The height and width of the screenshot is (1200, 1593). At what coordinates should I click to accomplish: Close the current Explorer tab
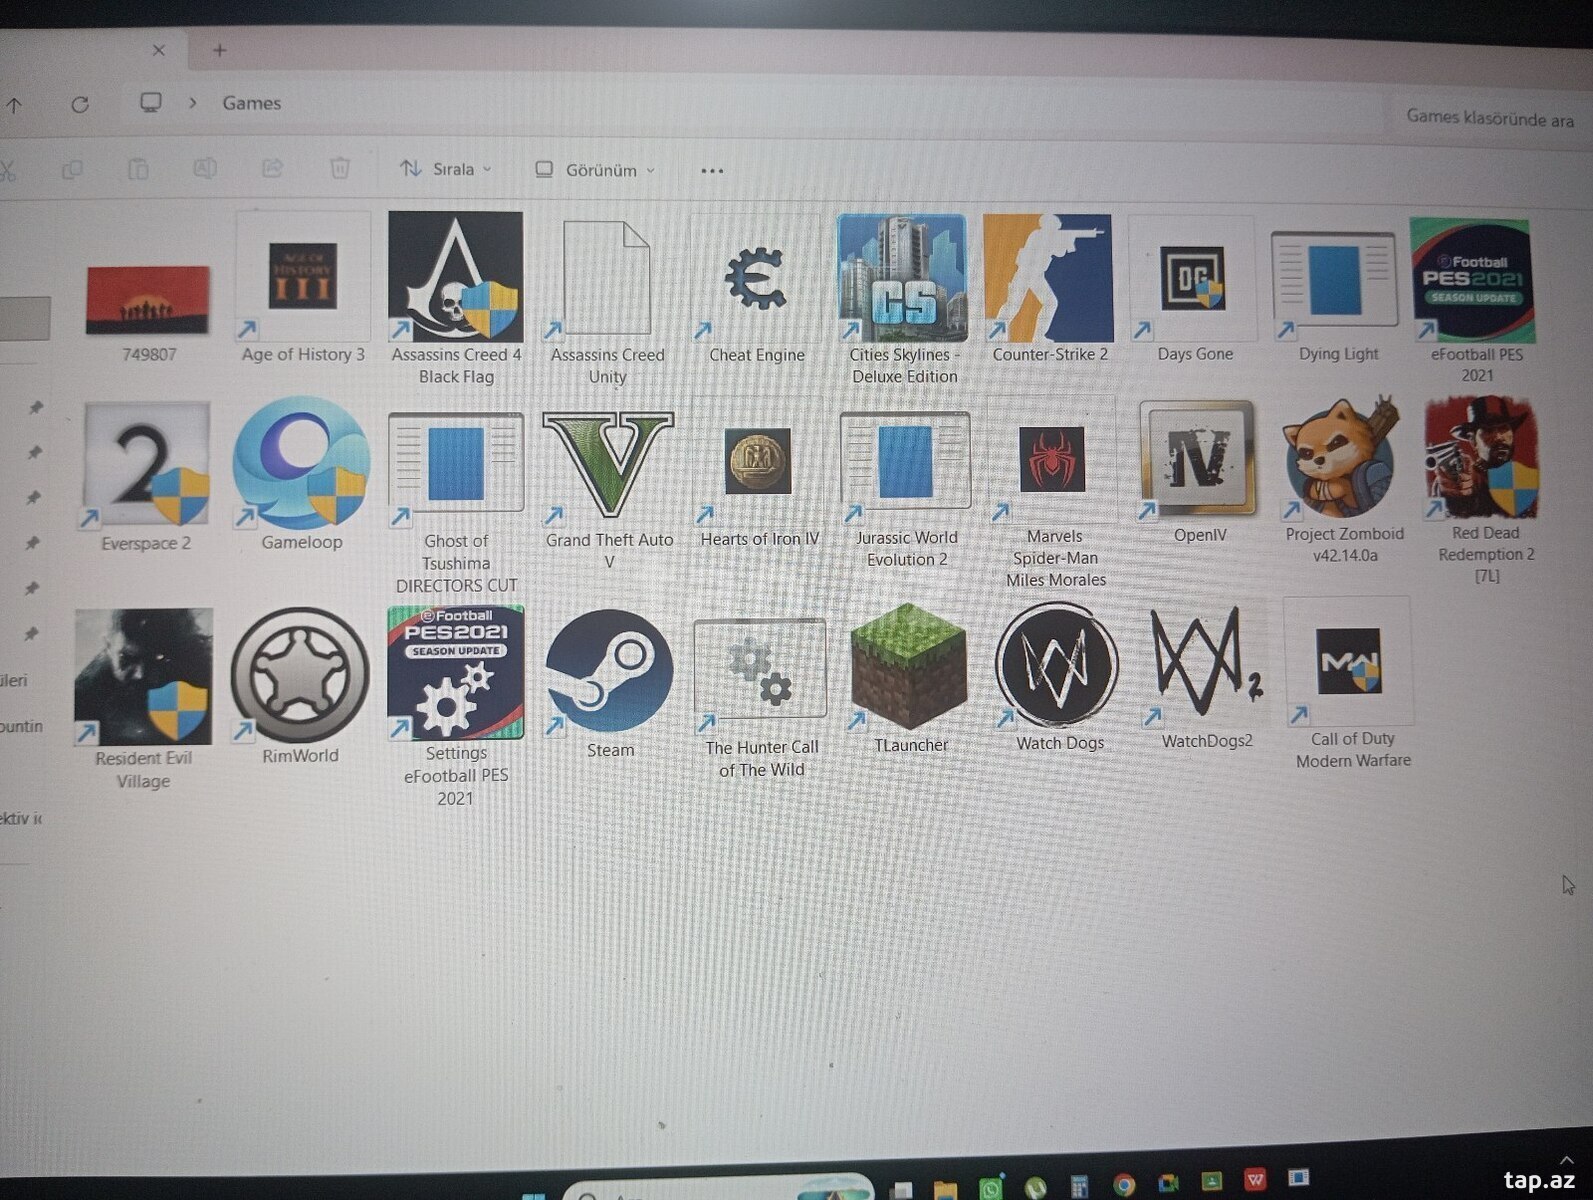(x=158, y=50)
